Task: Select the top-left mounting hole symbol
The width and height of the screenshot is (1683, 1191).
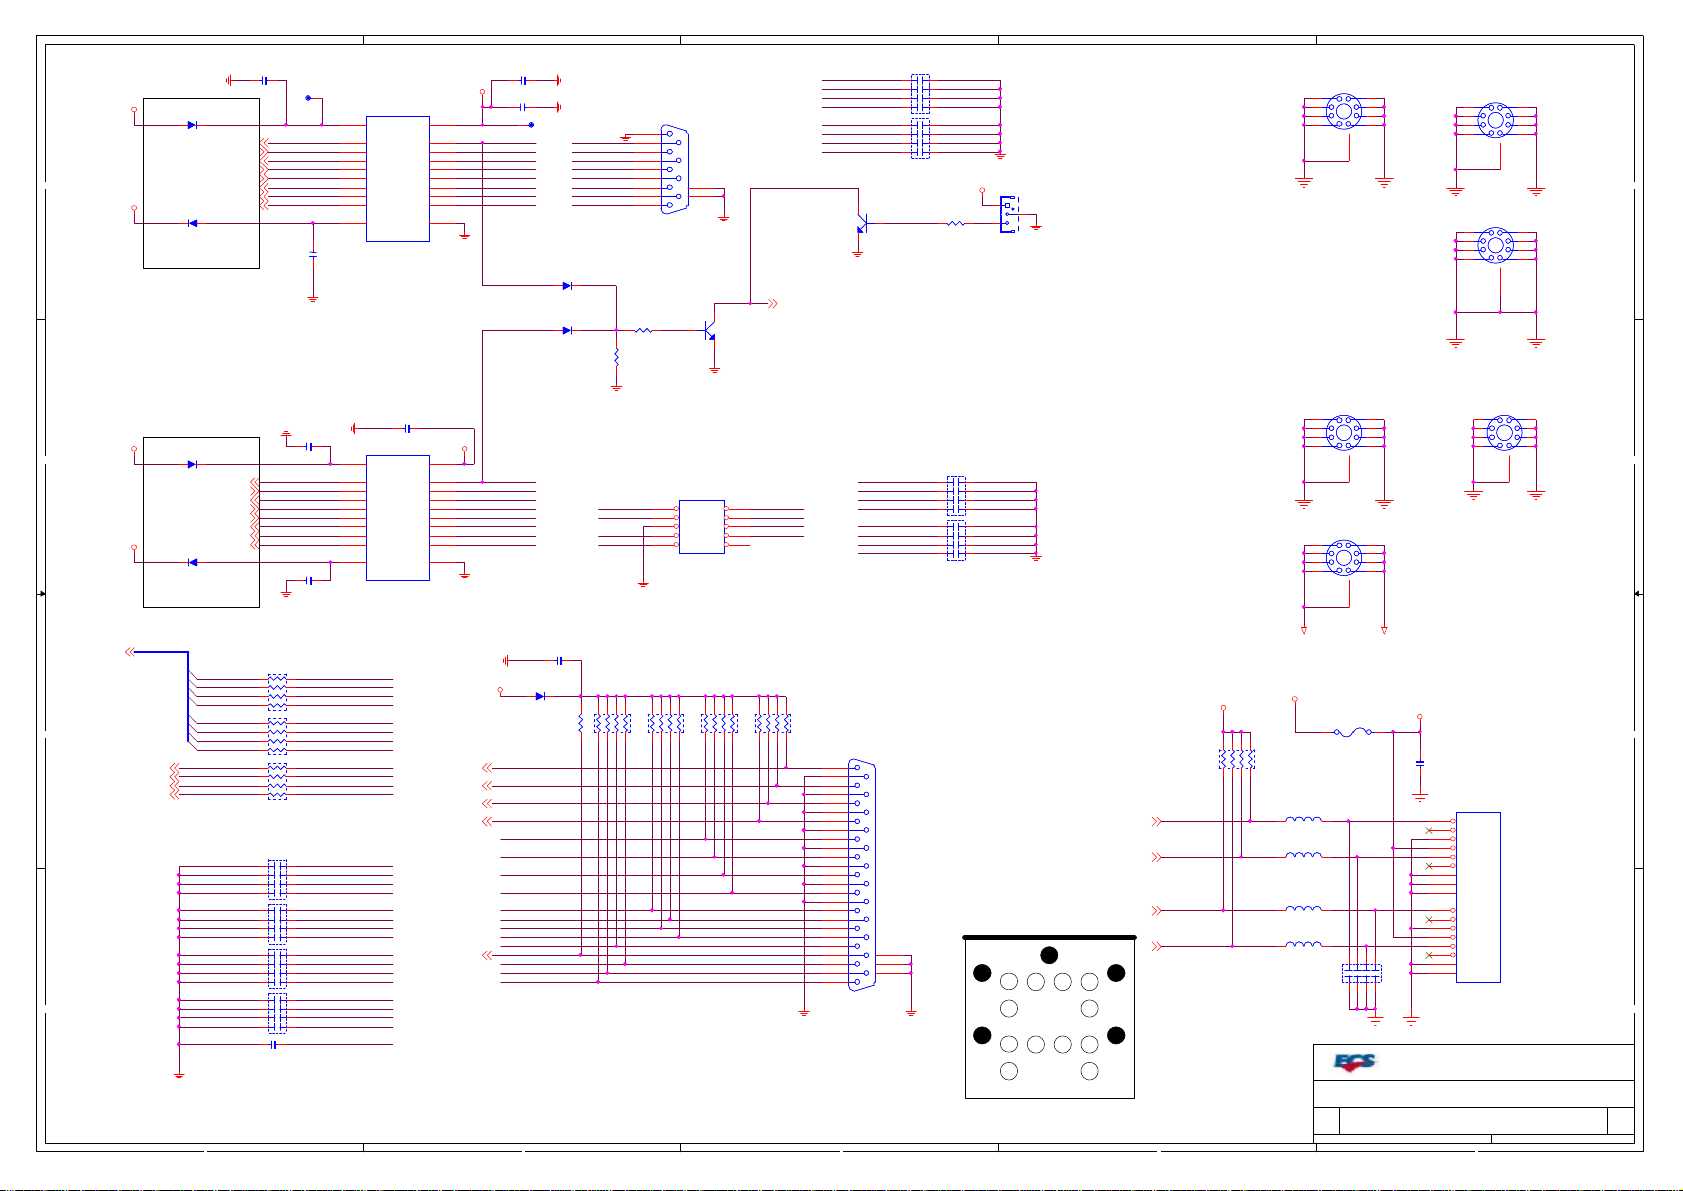Action: (x=1344, y=111)
